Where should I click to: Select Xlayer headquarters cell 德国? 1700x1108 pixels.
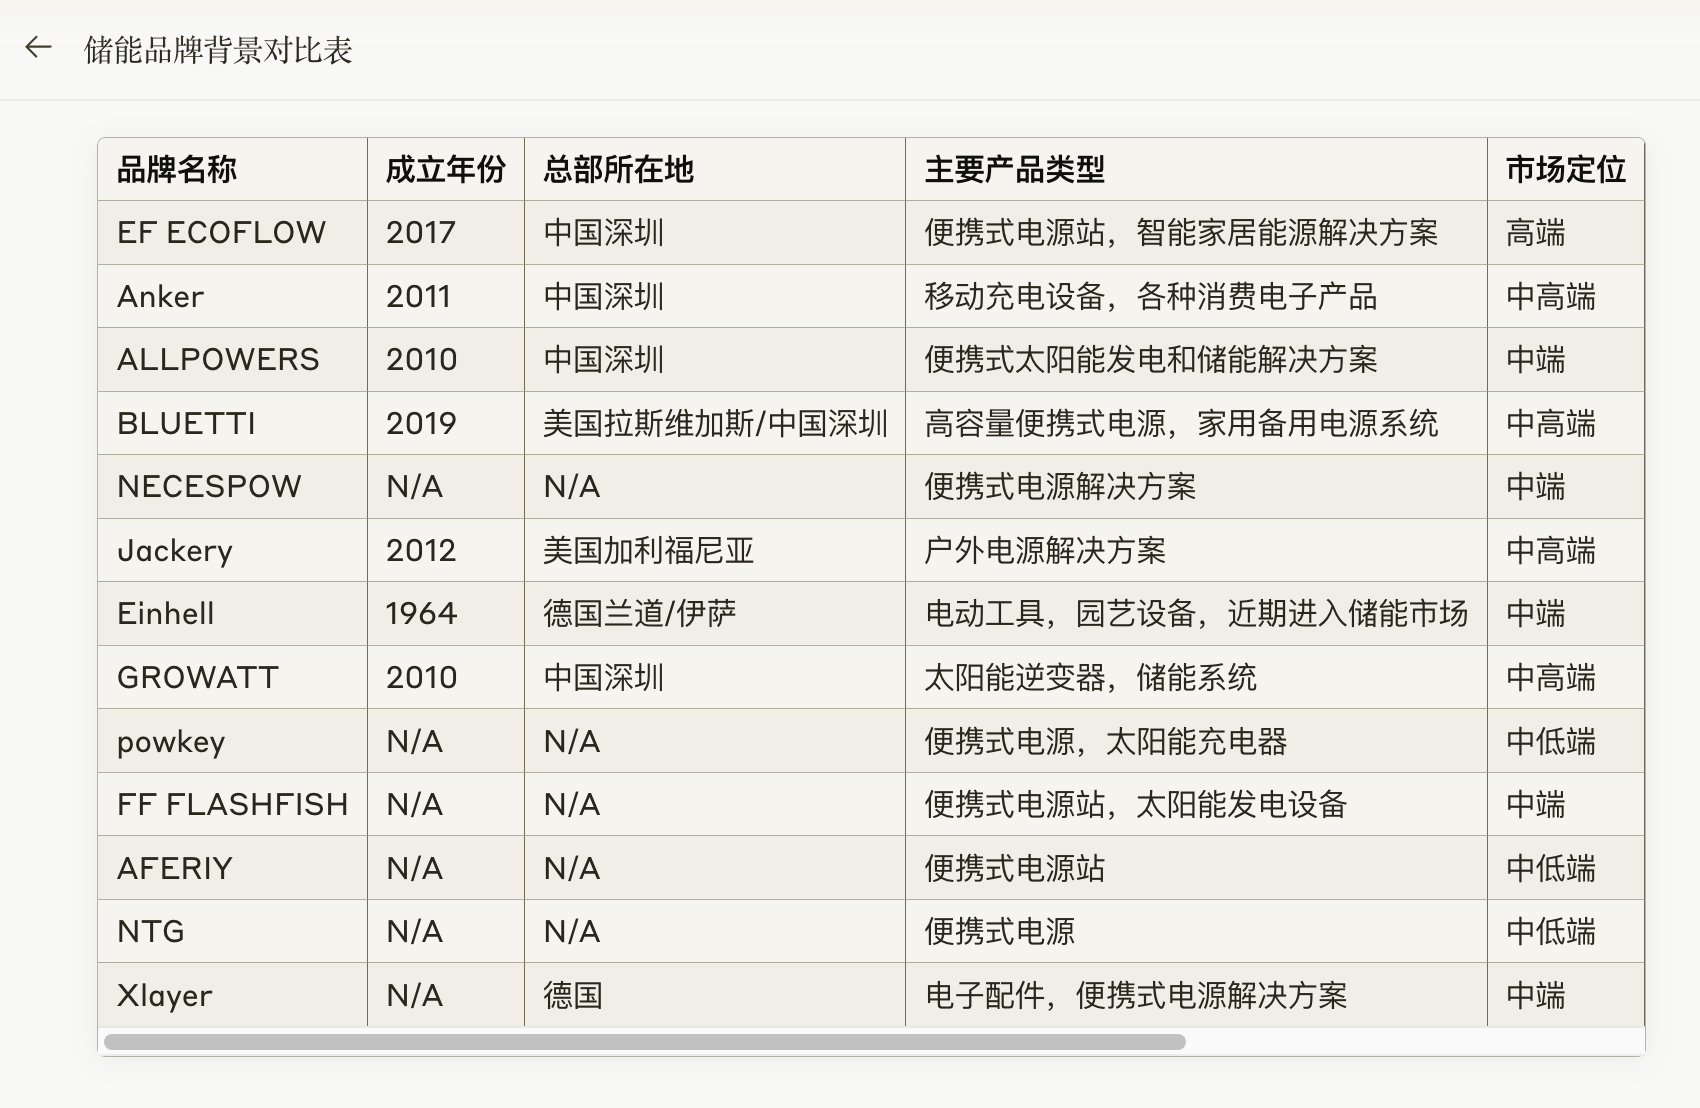pyautogui.click(x=715, y=995)
